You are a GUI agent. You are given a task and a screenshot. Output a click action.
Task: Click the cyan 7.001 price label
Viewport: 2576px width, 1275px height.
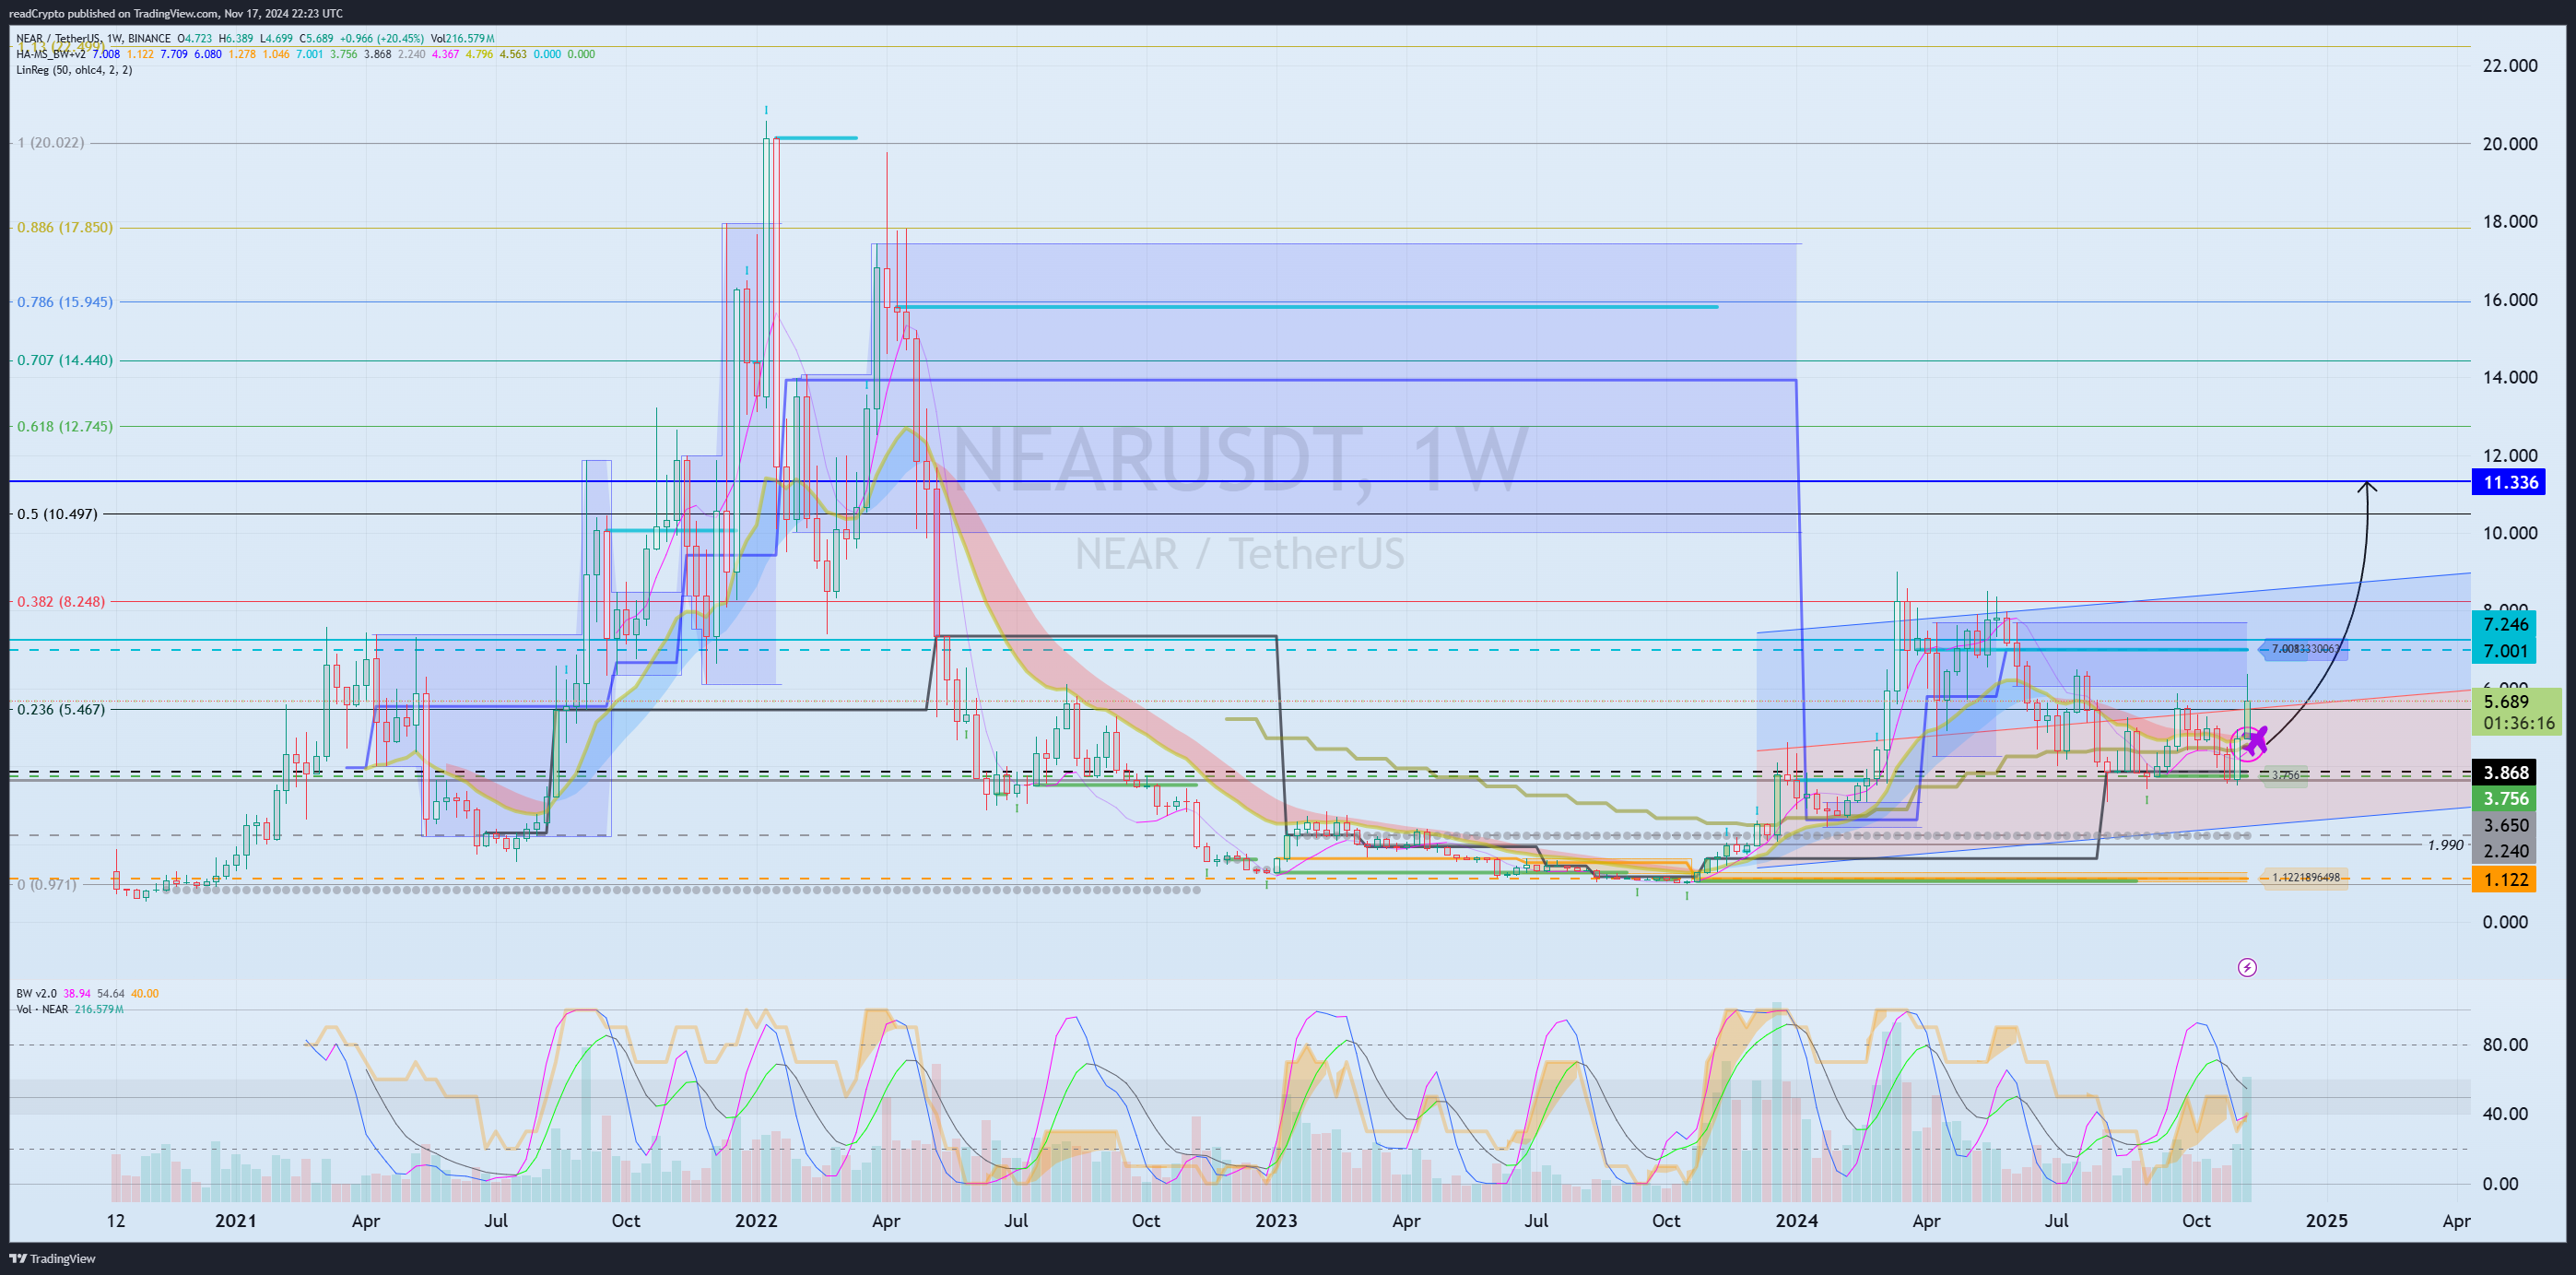2506,650
